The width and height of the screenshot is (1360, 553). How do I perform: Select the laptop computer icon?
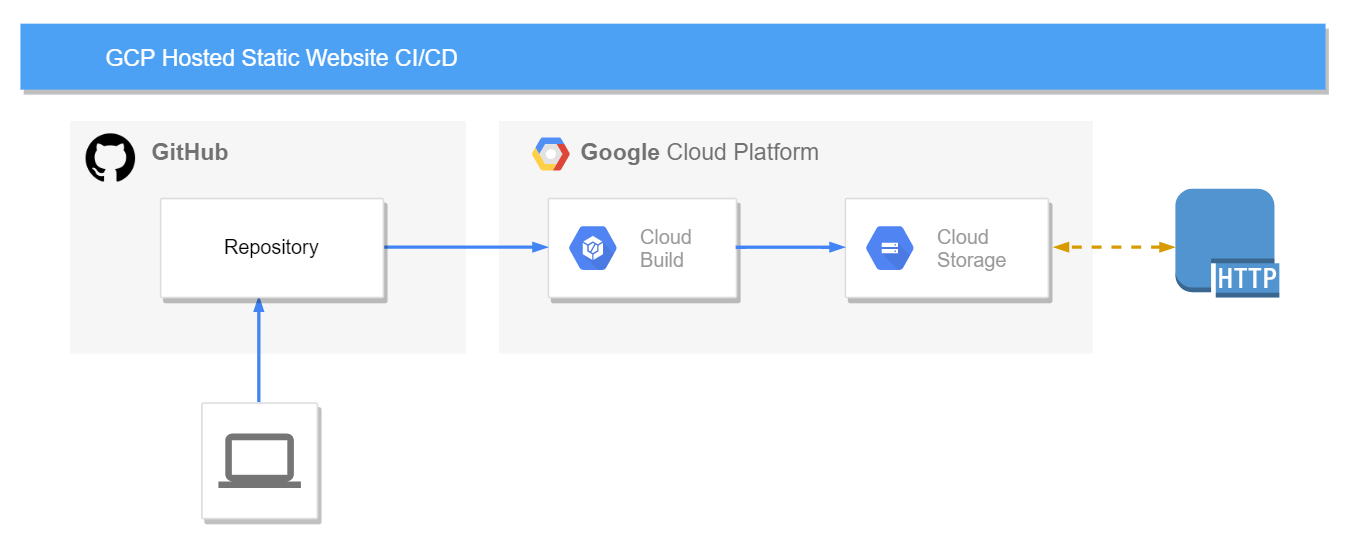(x=260, y=461)
